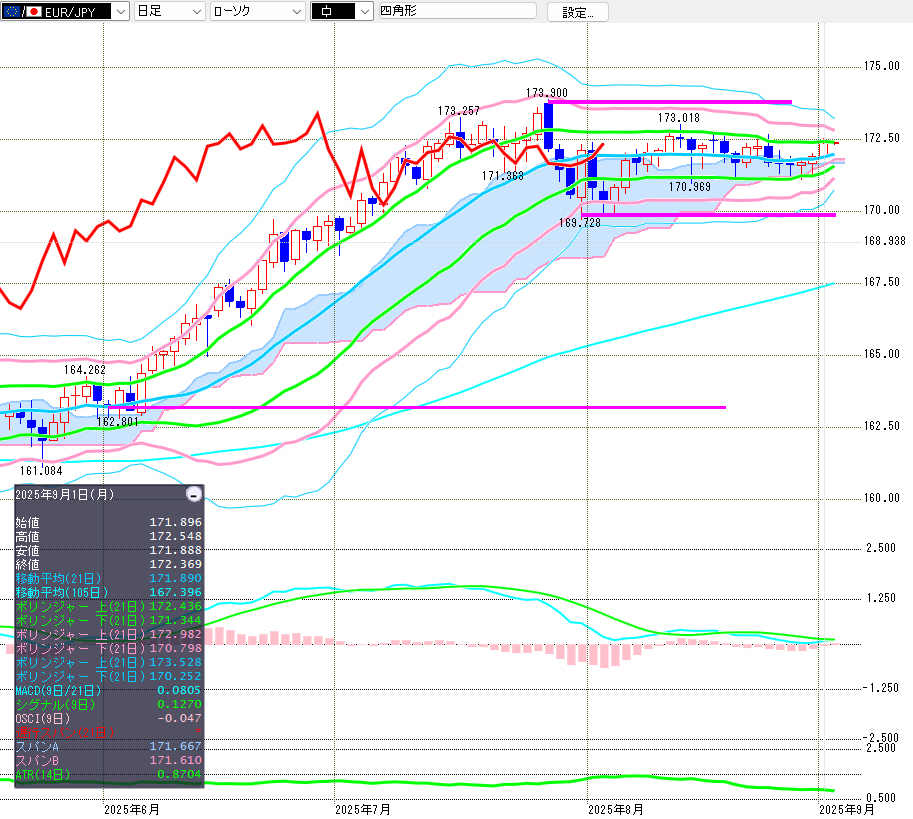Click the OSCI(9日) label
913x819 pixels.
(43, 718)
